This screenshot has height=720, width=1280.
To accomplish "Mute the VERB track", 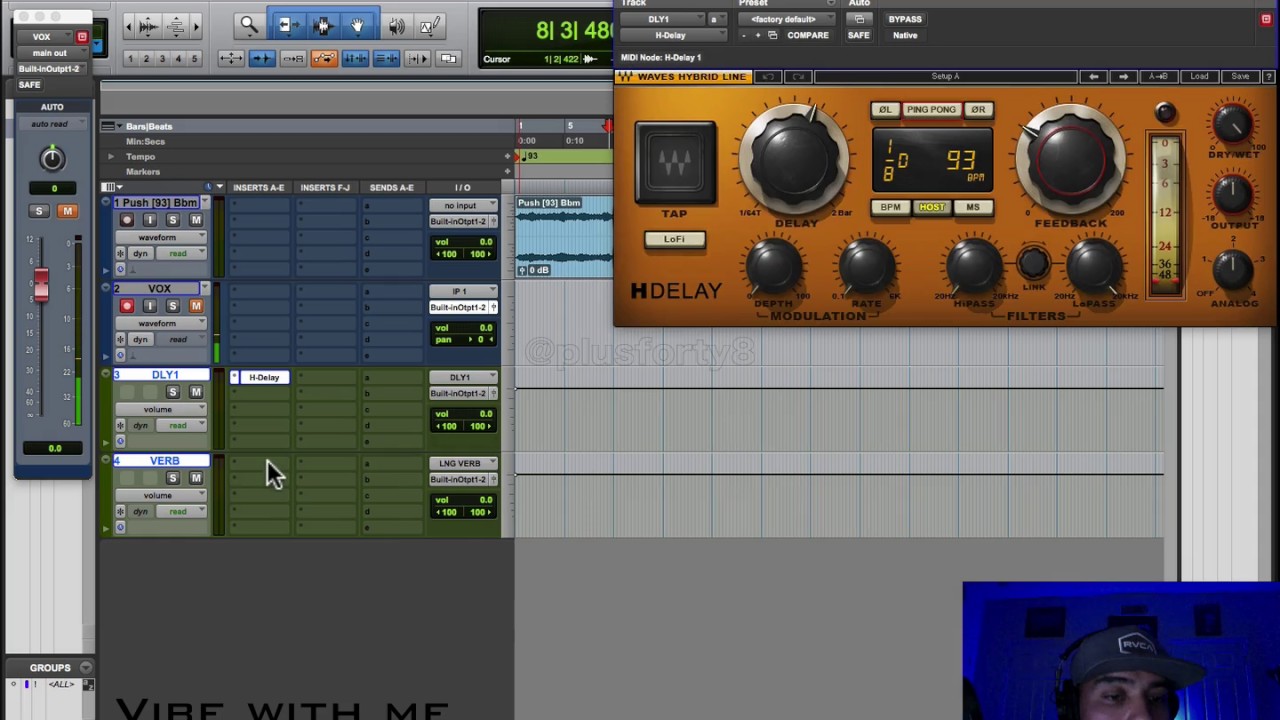I will coord(196,478).
